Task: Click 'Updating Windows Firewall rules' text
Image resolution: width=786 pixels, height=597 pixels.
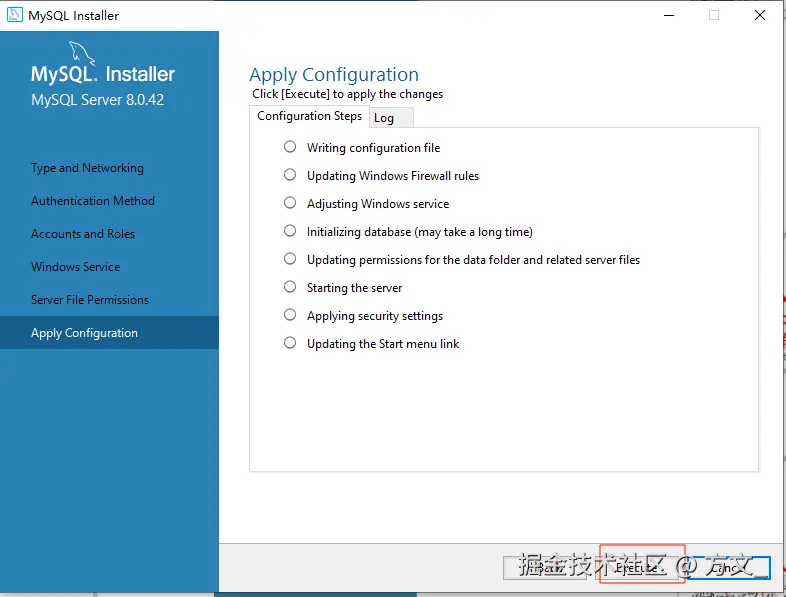Action: pos(393,176)
